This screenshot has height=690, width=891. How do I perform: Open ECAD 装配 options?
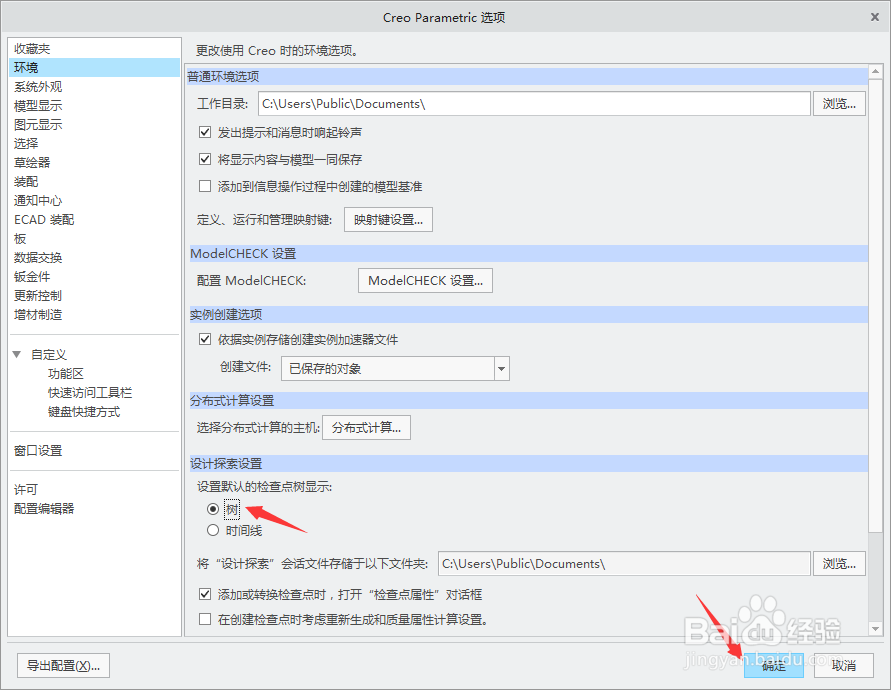tap(44, 219)
